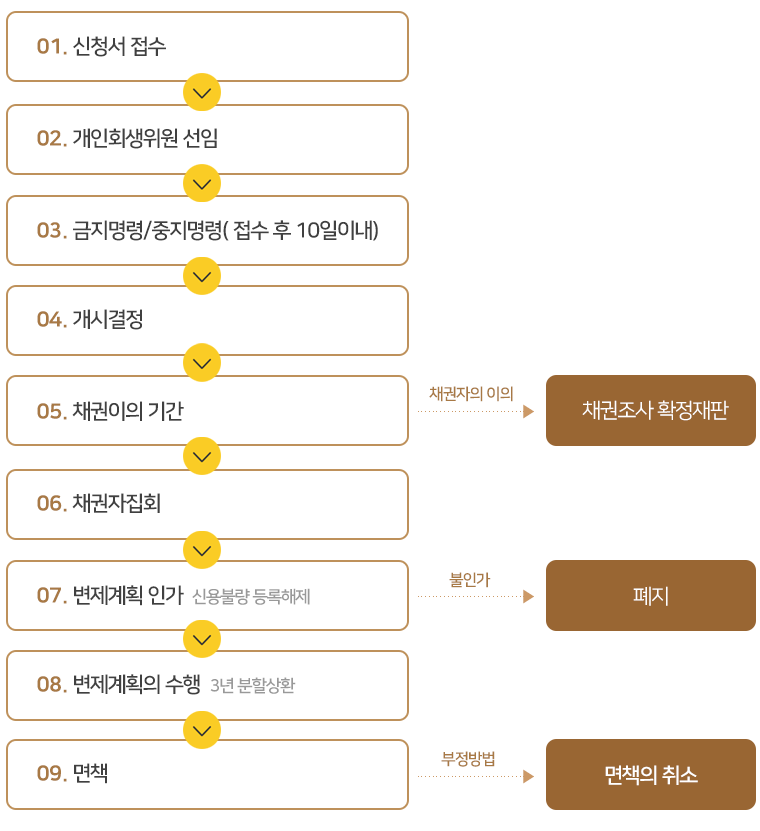Open step 03 금지명령/중지명령 box
The height and width of the screenshot is (831, 760).
point(207,231)
